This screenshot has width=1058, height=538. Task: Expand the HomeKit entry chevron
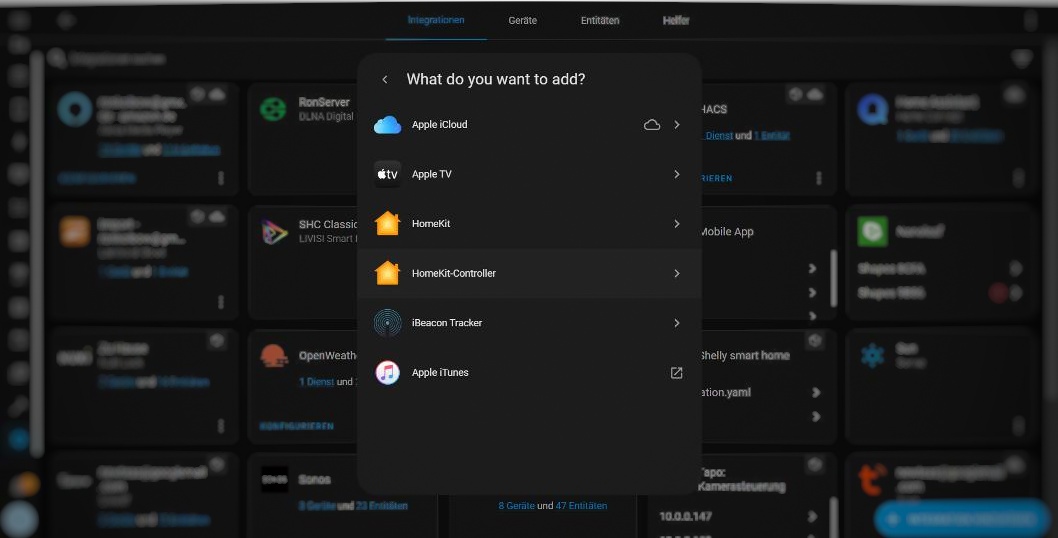coord(676,223)
